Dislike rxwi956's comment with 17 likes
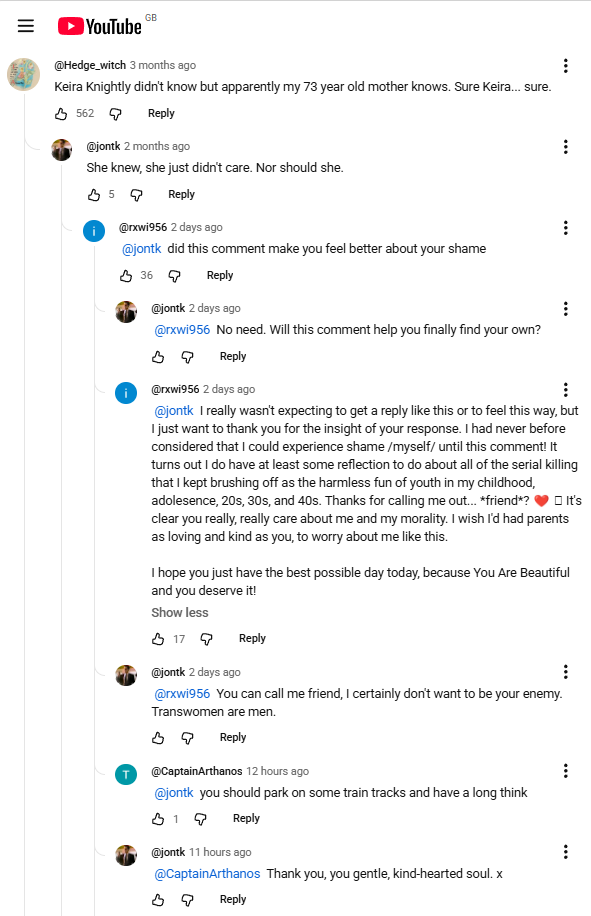Viewport: 591px width, 916px height. coord(206,639)
